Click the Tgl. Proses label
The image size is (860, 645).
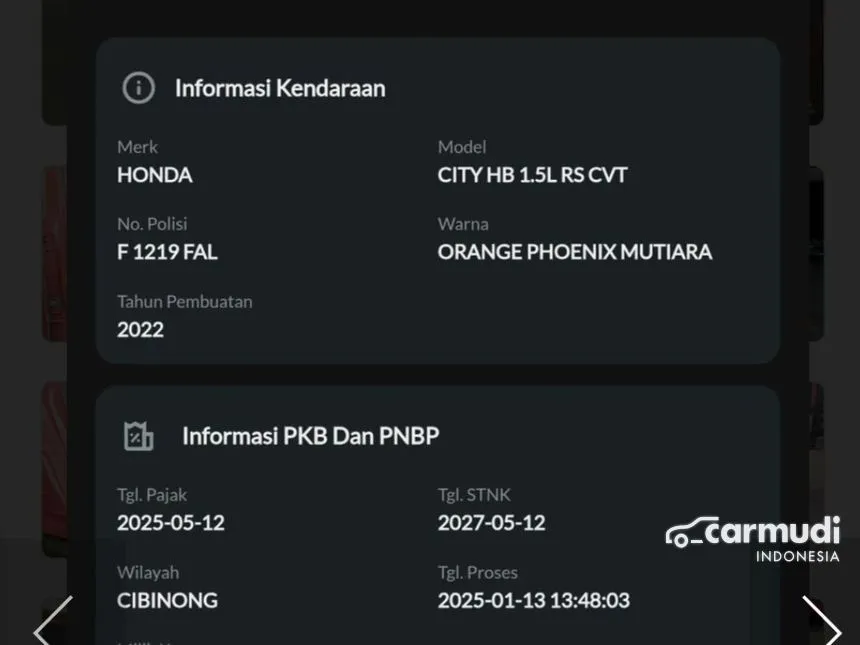[x=477, y=573]
